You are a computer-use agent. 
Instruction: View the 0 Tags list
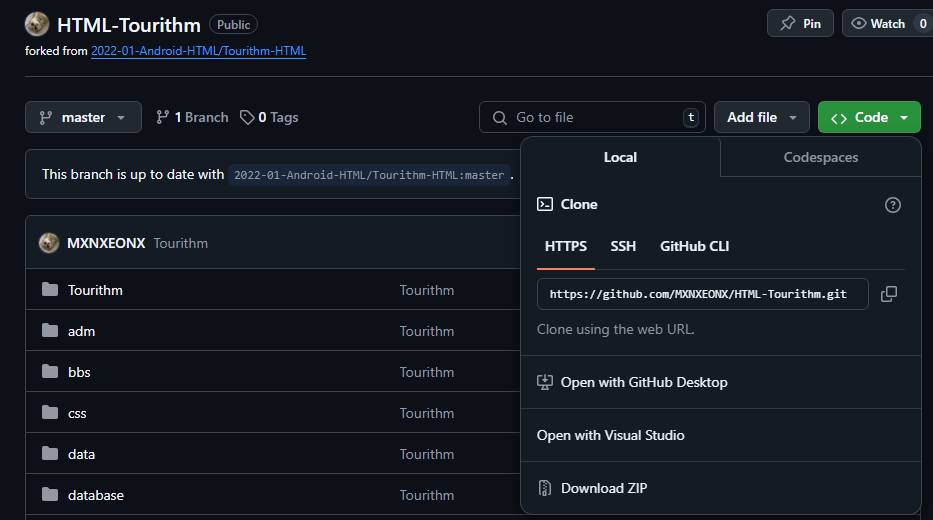click(270, 117)
